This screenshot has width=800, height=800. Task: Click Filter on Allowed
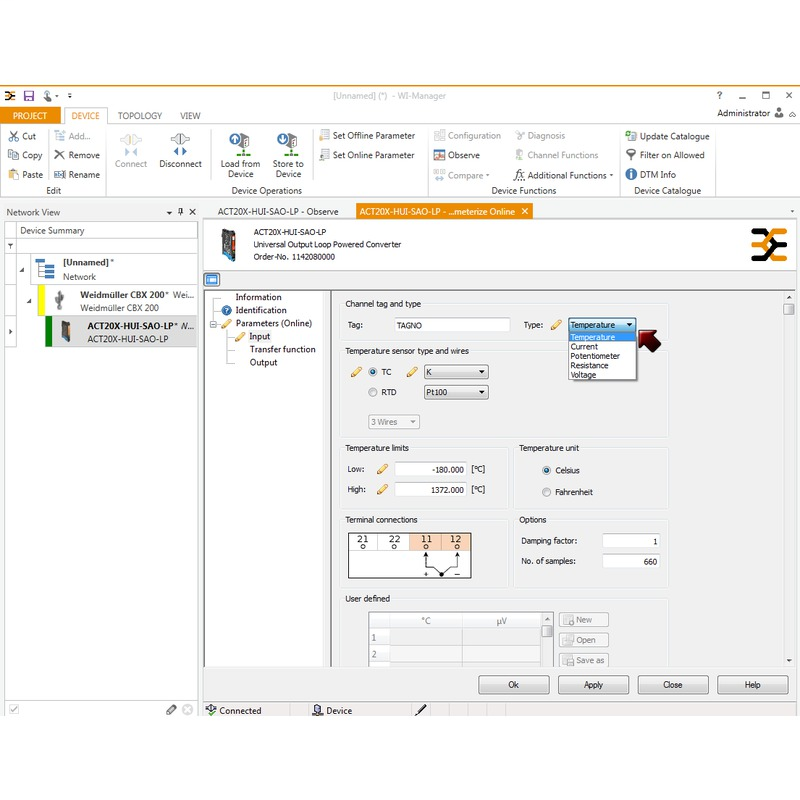[x=665, y=155]
